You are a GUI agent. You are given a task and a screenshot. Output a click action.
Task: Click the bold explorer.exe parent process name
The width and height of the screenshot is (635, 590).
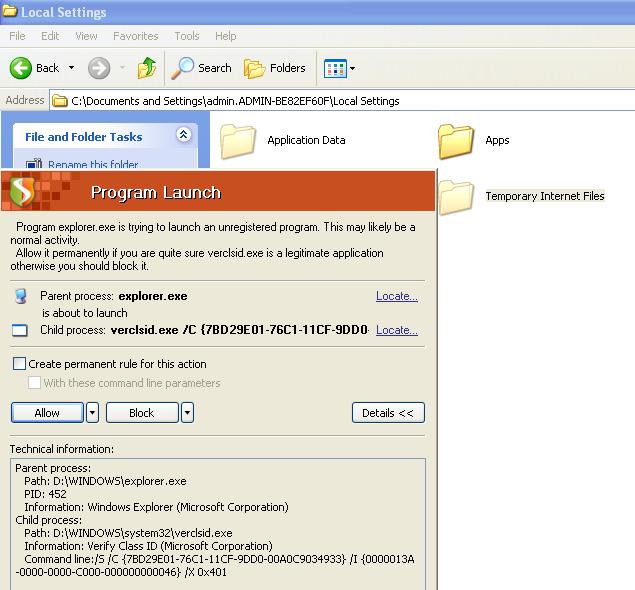pyautogui.click(x=153, y=296)
